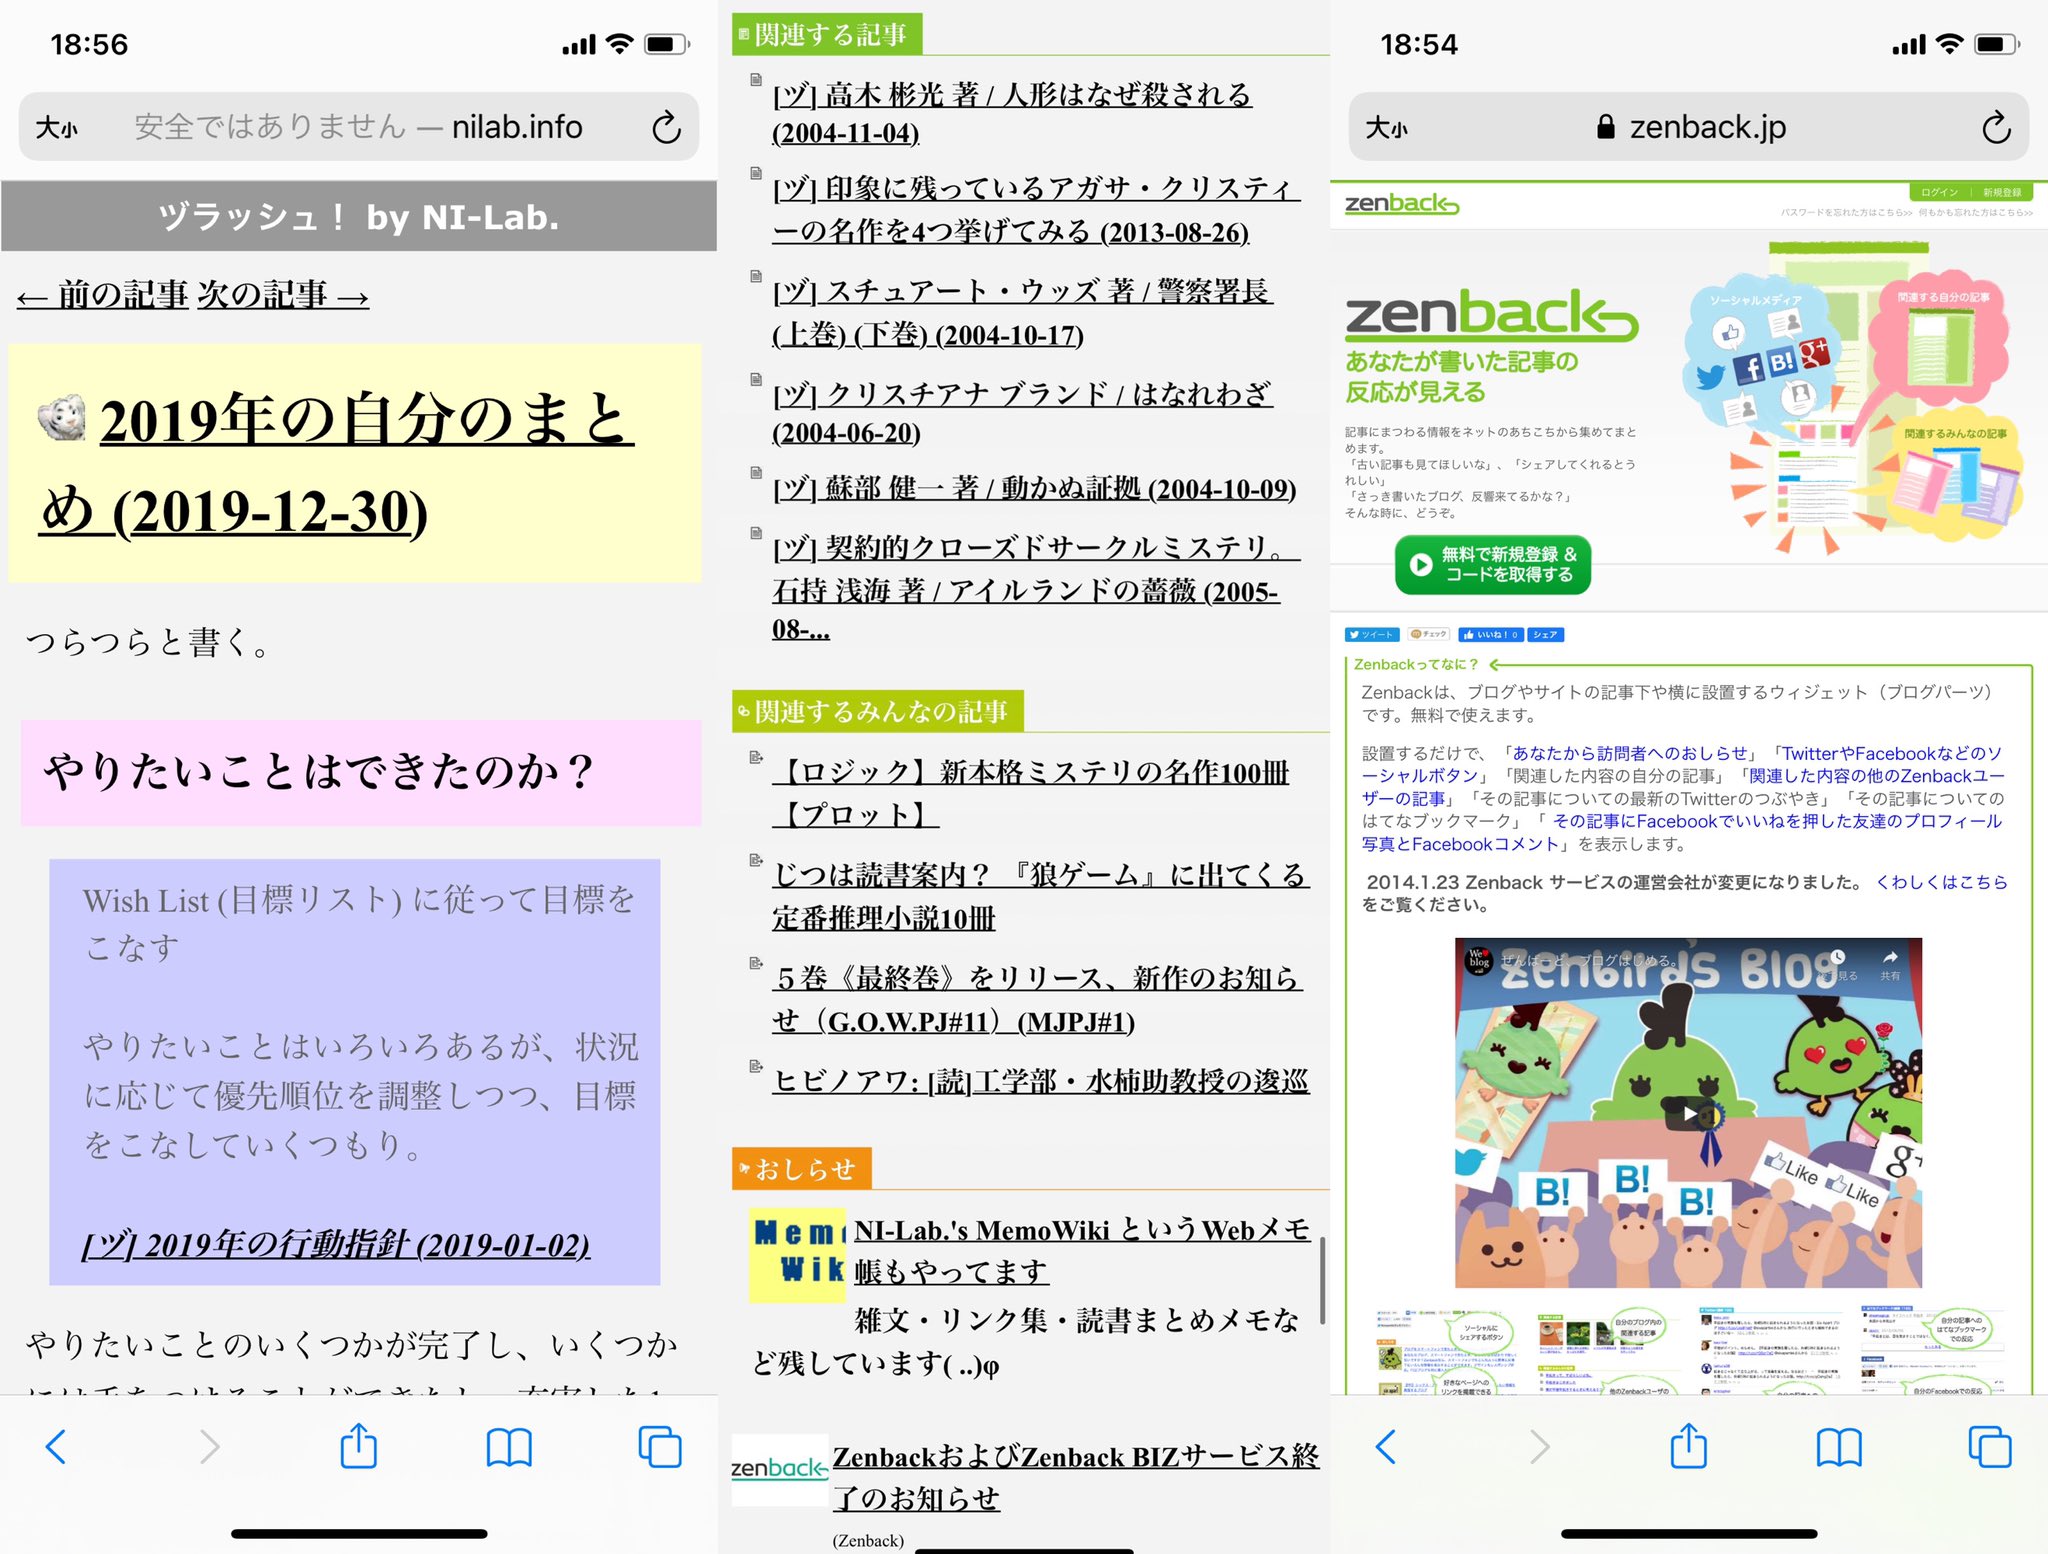
Task: Open the アガサ・クリスティー名作 article link
Action: (x=1036, y=210)
